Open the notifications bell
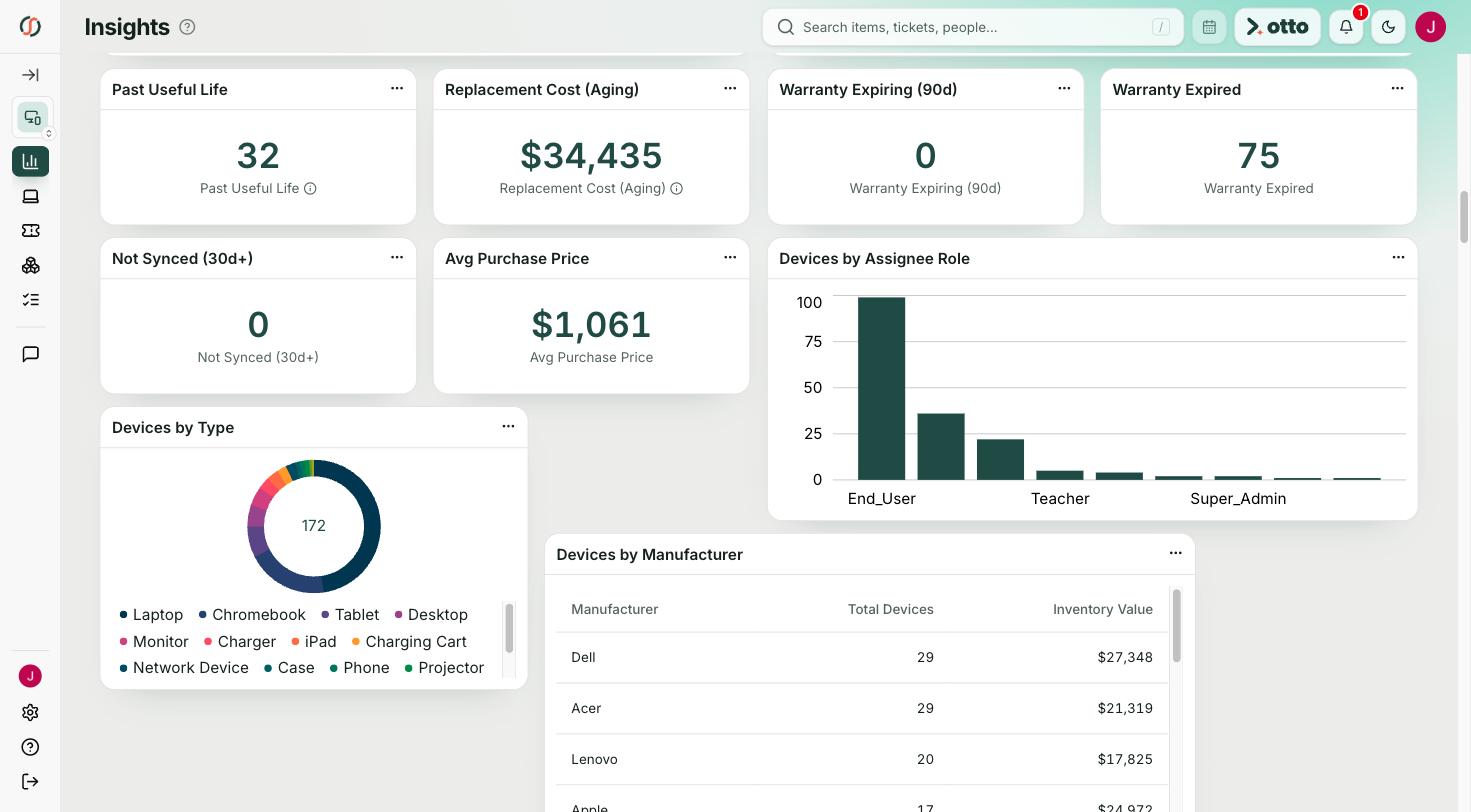The height and width of the screenshot is (812, 1471). coord(1346,27)
